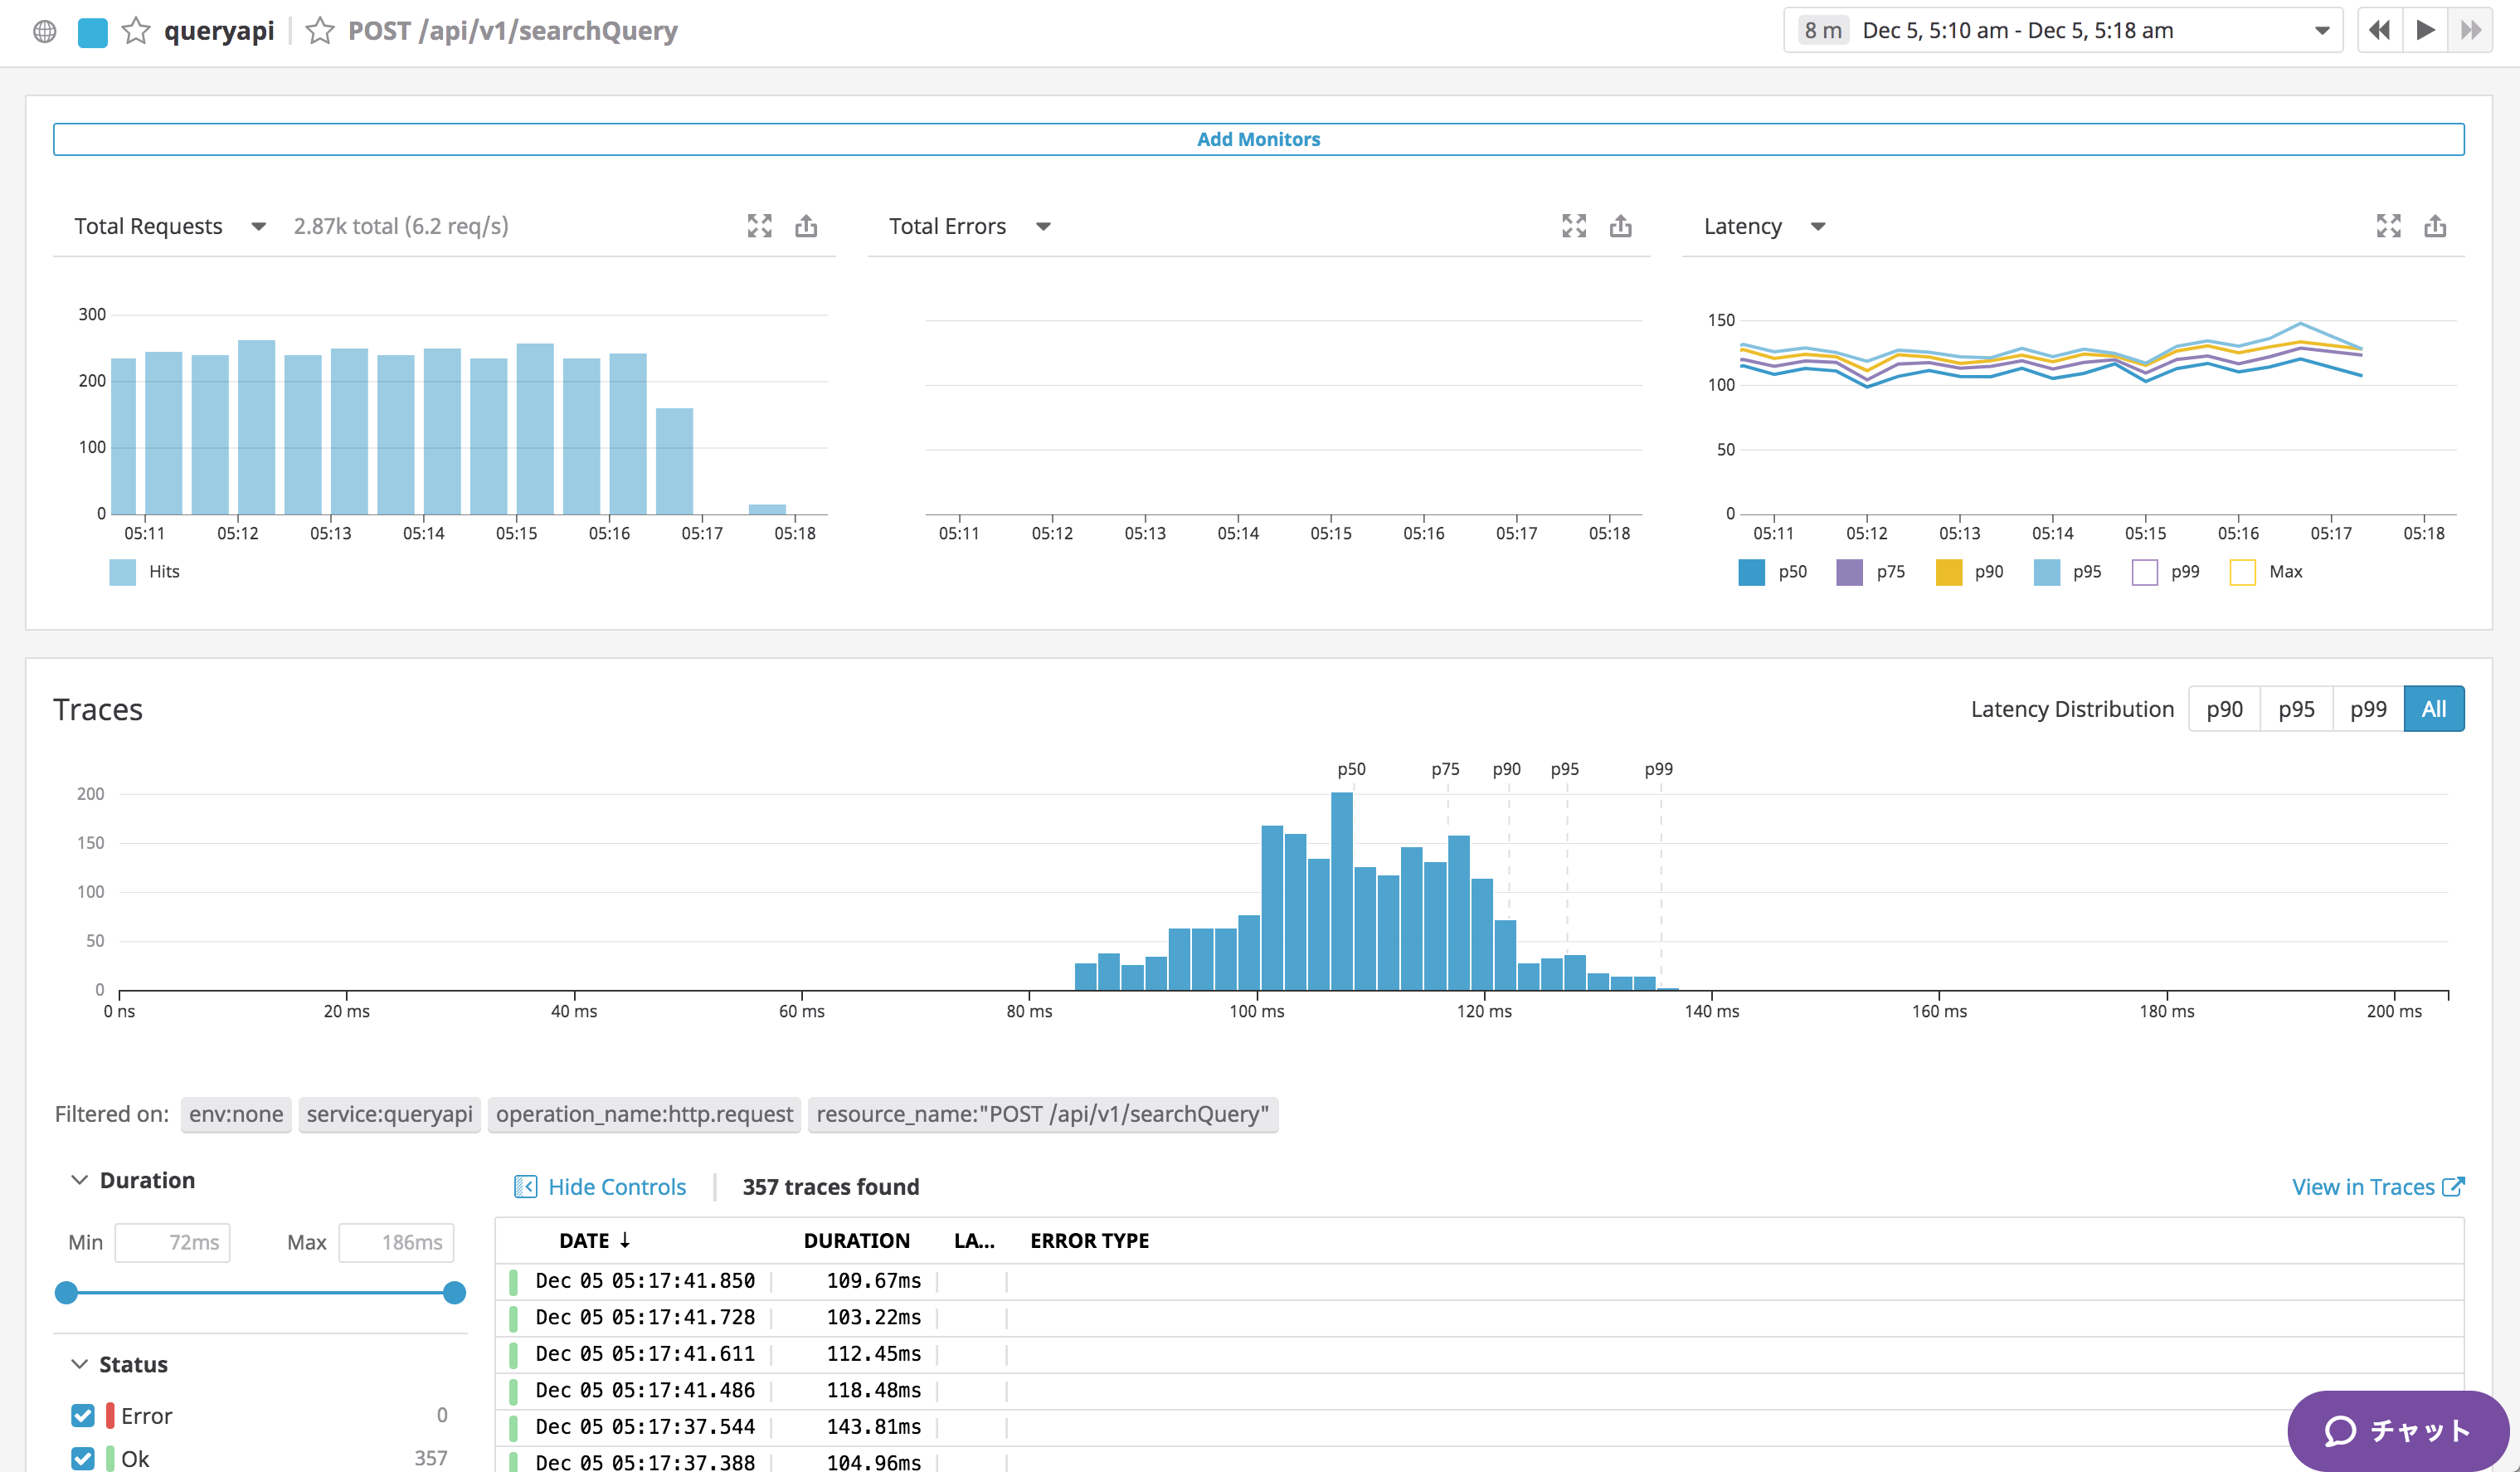The height and width of the screenshot is (1472, 2520).
Task: Step time range backward with rewind icon
Action: tap(2379, 30)
